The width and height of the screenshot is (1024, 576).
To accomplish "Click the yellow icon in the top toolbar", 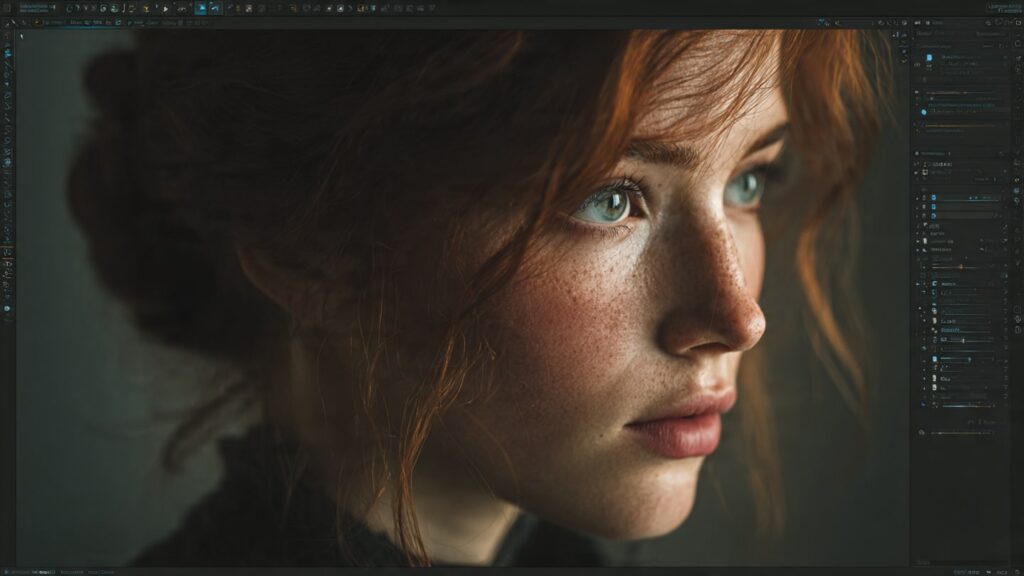I will click(145, 8).
